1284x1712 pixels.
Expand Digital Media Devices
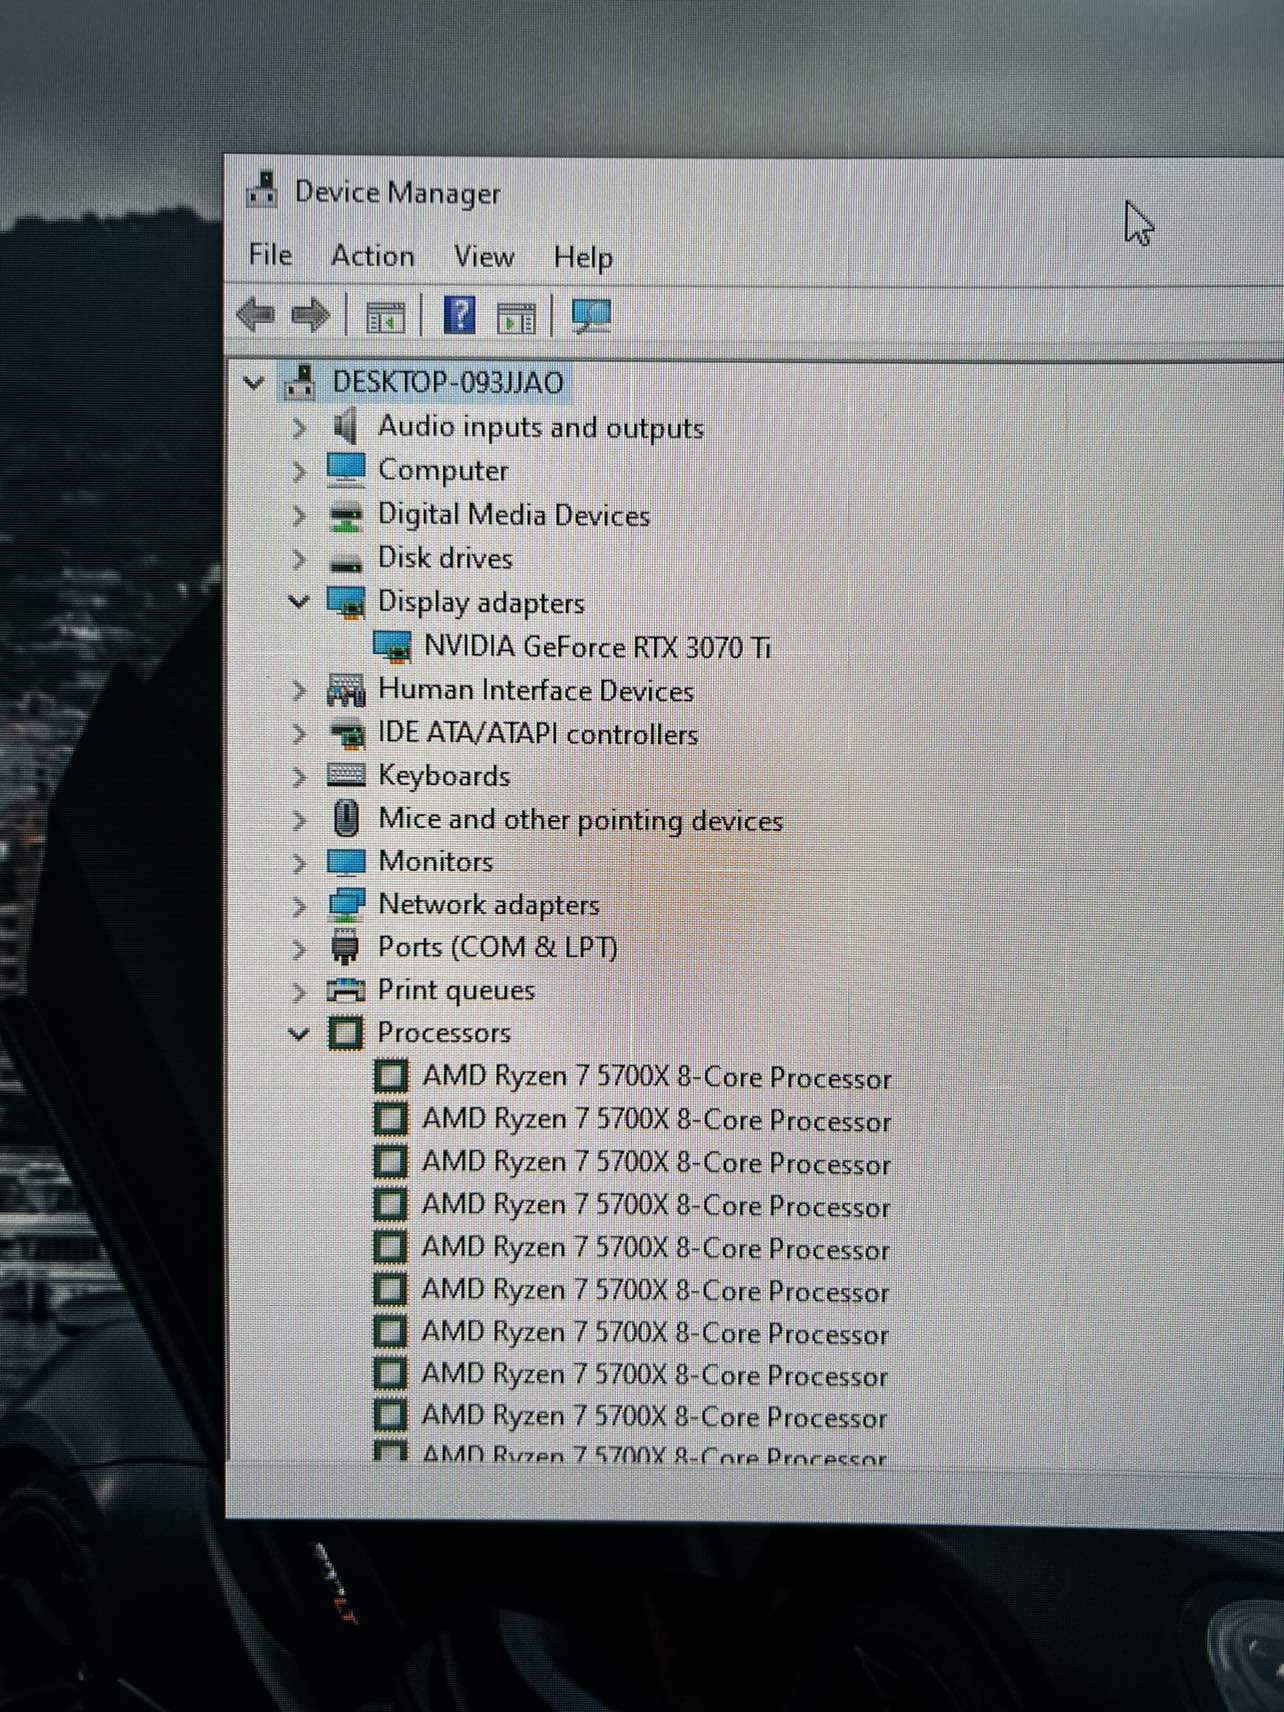[299, 516]
